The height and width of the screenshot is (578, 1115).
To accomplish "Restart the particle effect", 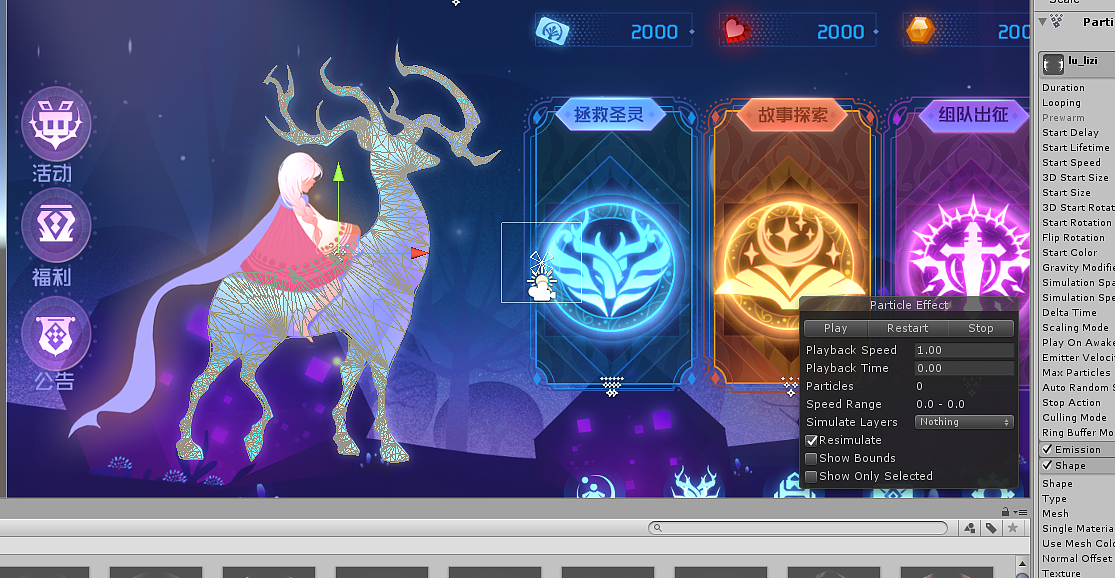I will click(907, 328).
